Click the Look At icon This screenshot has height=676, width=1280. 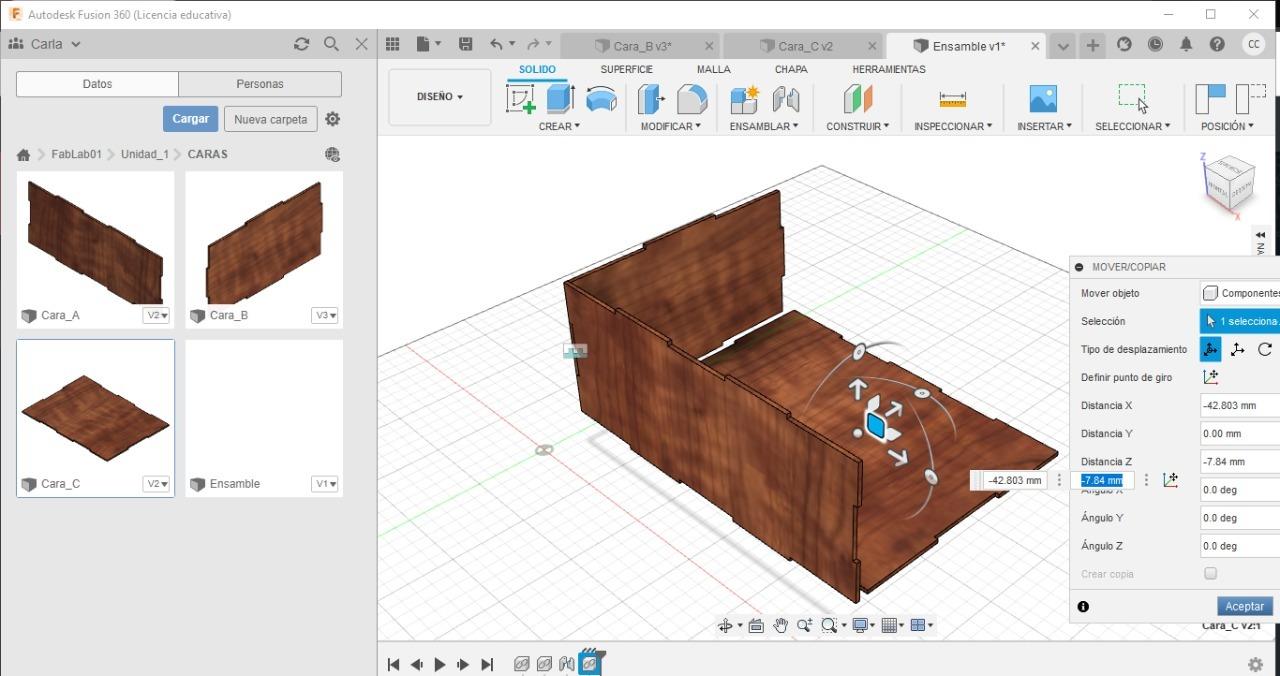[x=756, y=626]
